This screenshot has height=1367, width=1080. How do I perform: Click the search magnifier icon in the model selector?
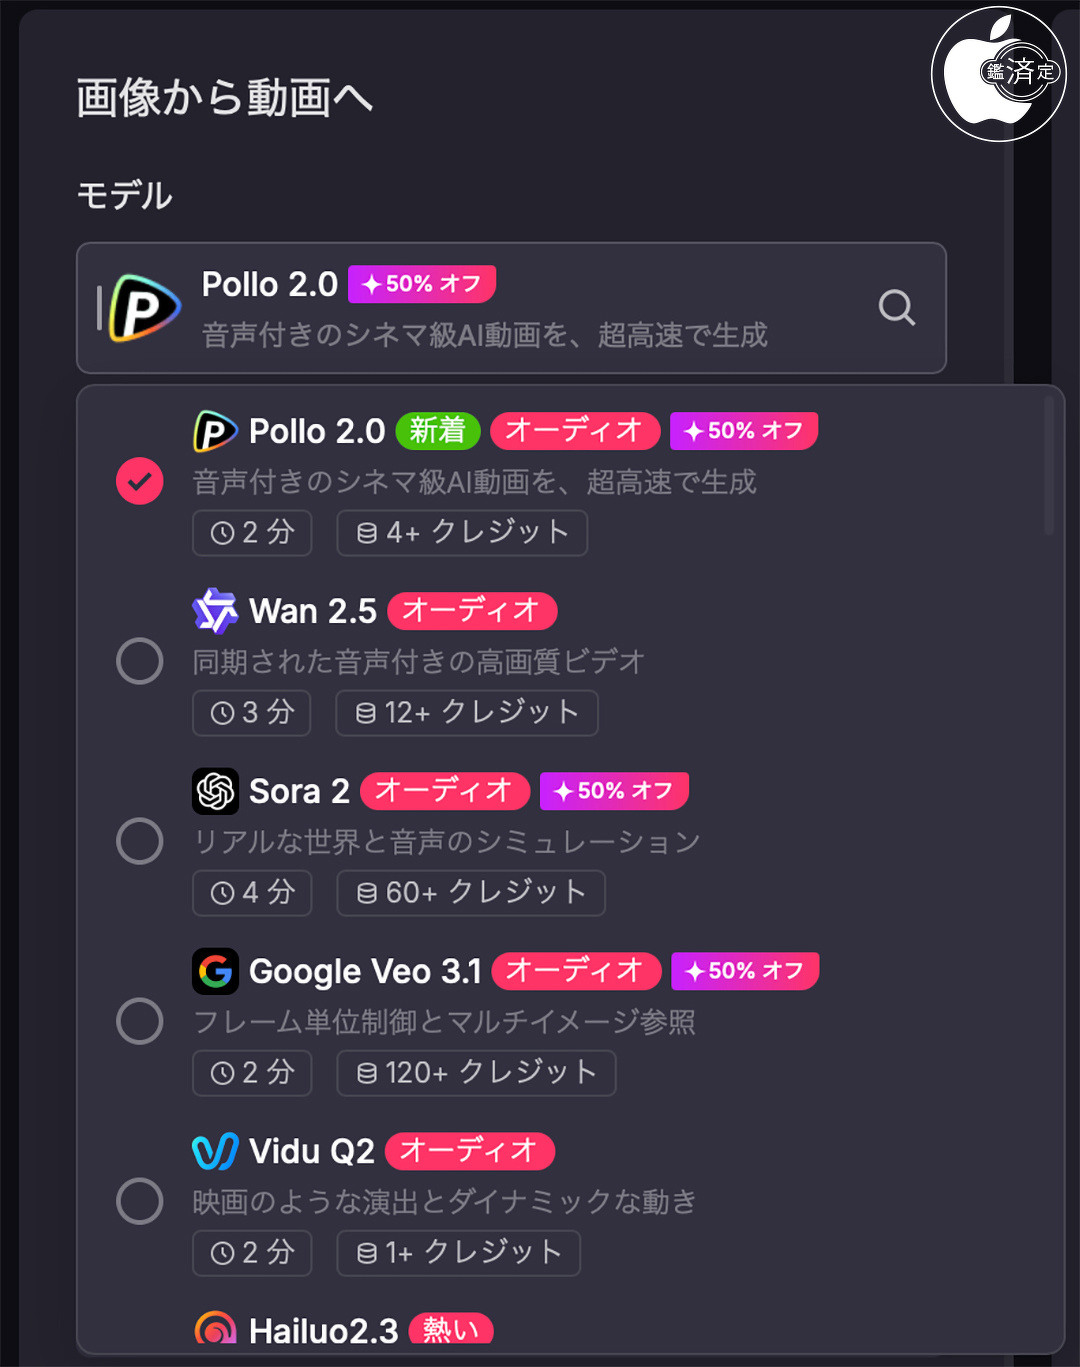pos(896,308)
